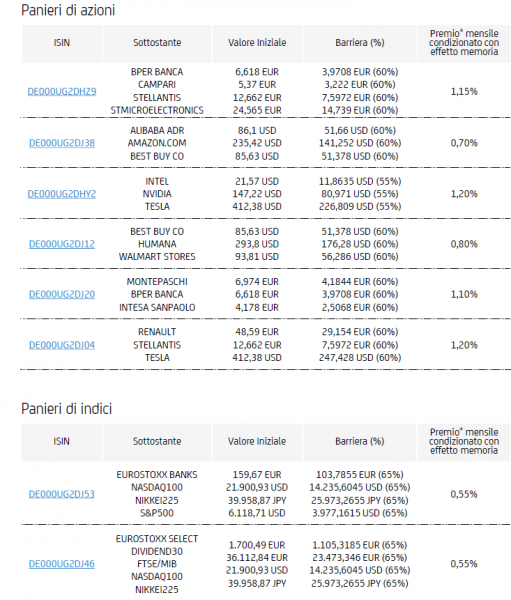Open ISIN link DE000UG2DJ04

[x=62, y=345]
